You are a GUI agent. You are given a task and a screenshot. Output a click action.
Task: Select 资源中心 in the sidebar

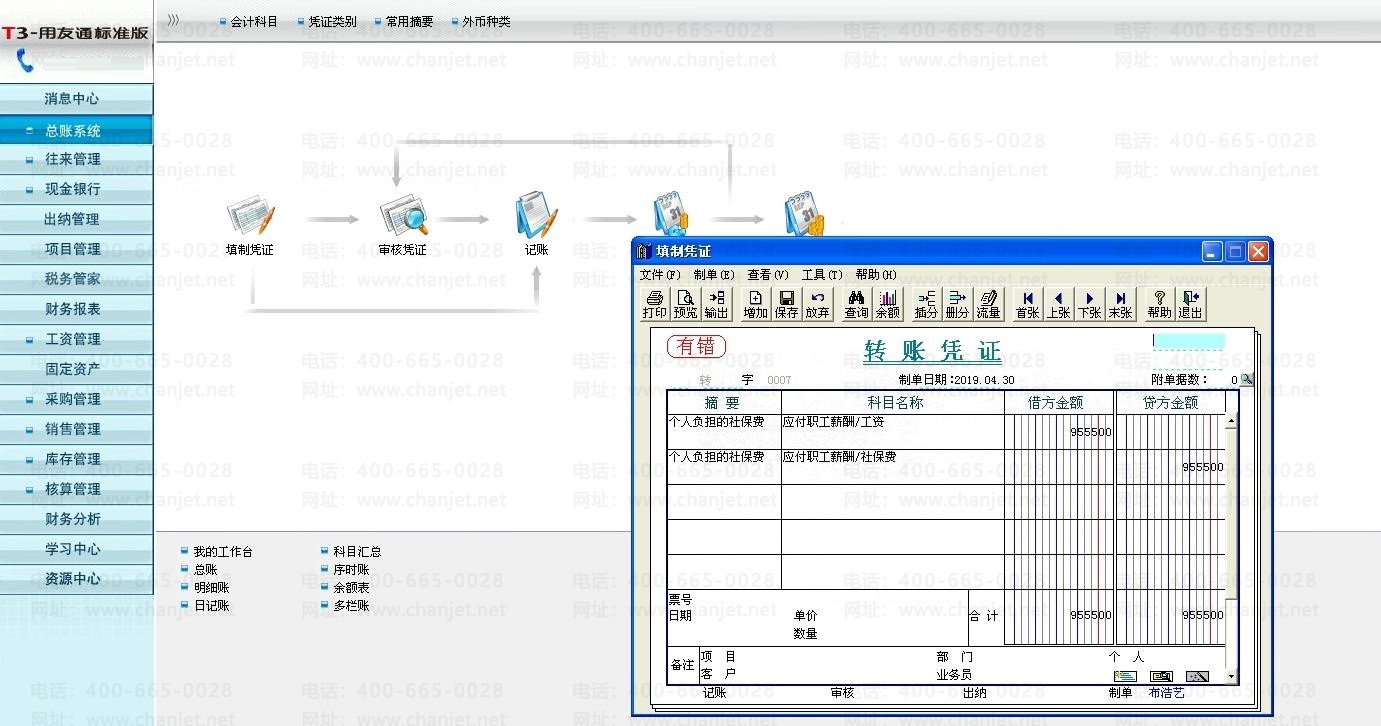click(x=77, y=579)
